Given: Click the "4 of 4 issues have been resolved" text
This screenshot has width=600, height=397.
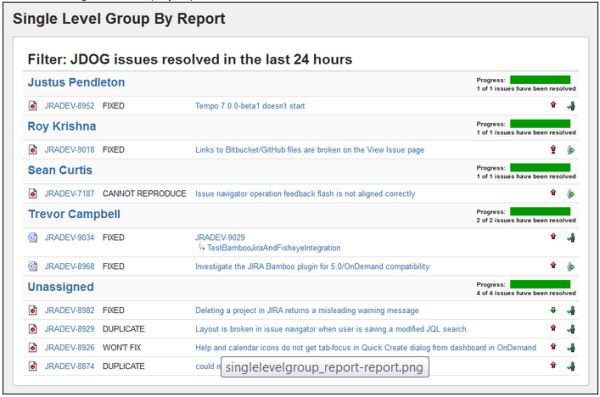Looking at the screenshot, I should pyautogui.click(x=526, y=293).
